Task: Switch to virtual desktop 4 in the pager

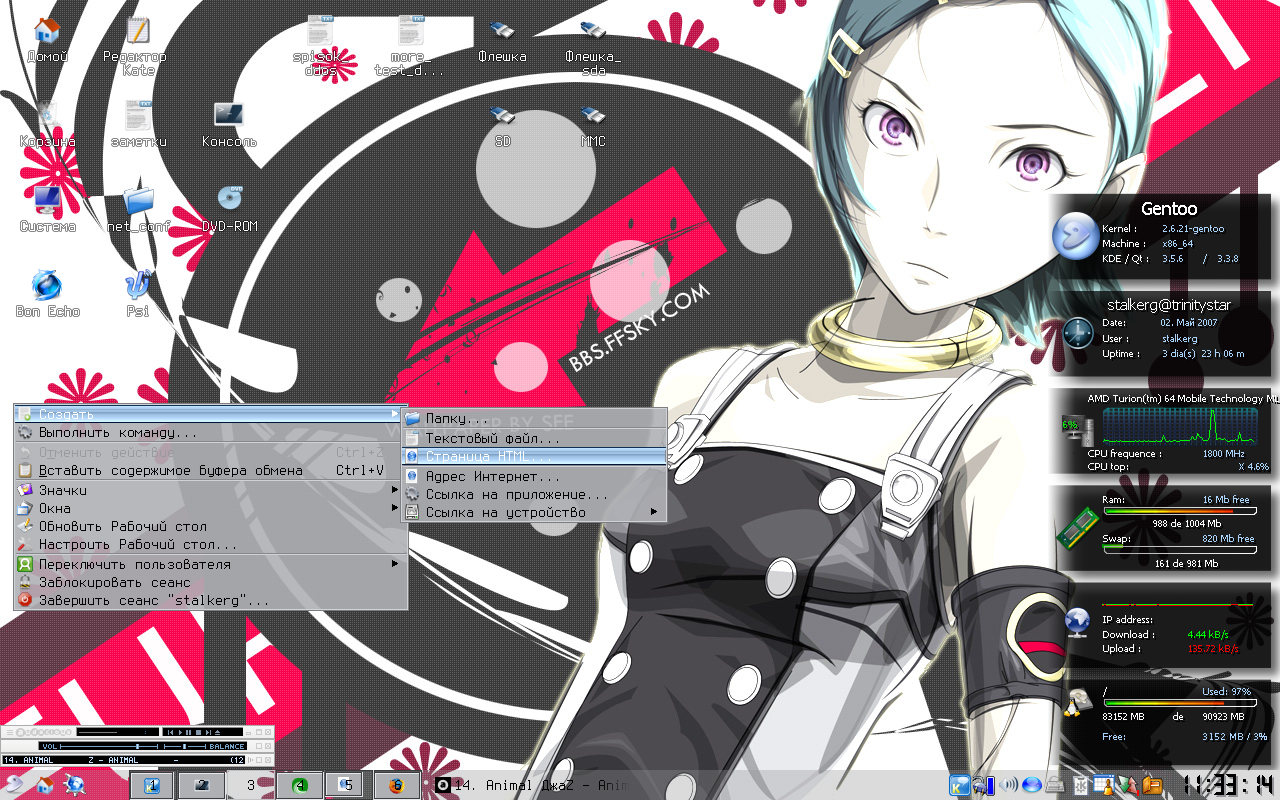Action: (299, 785)
